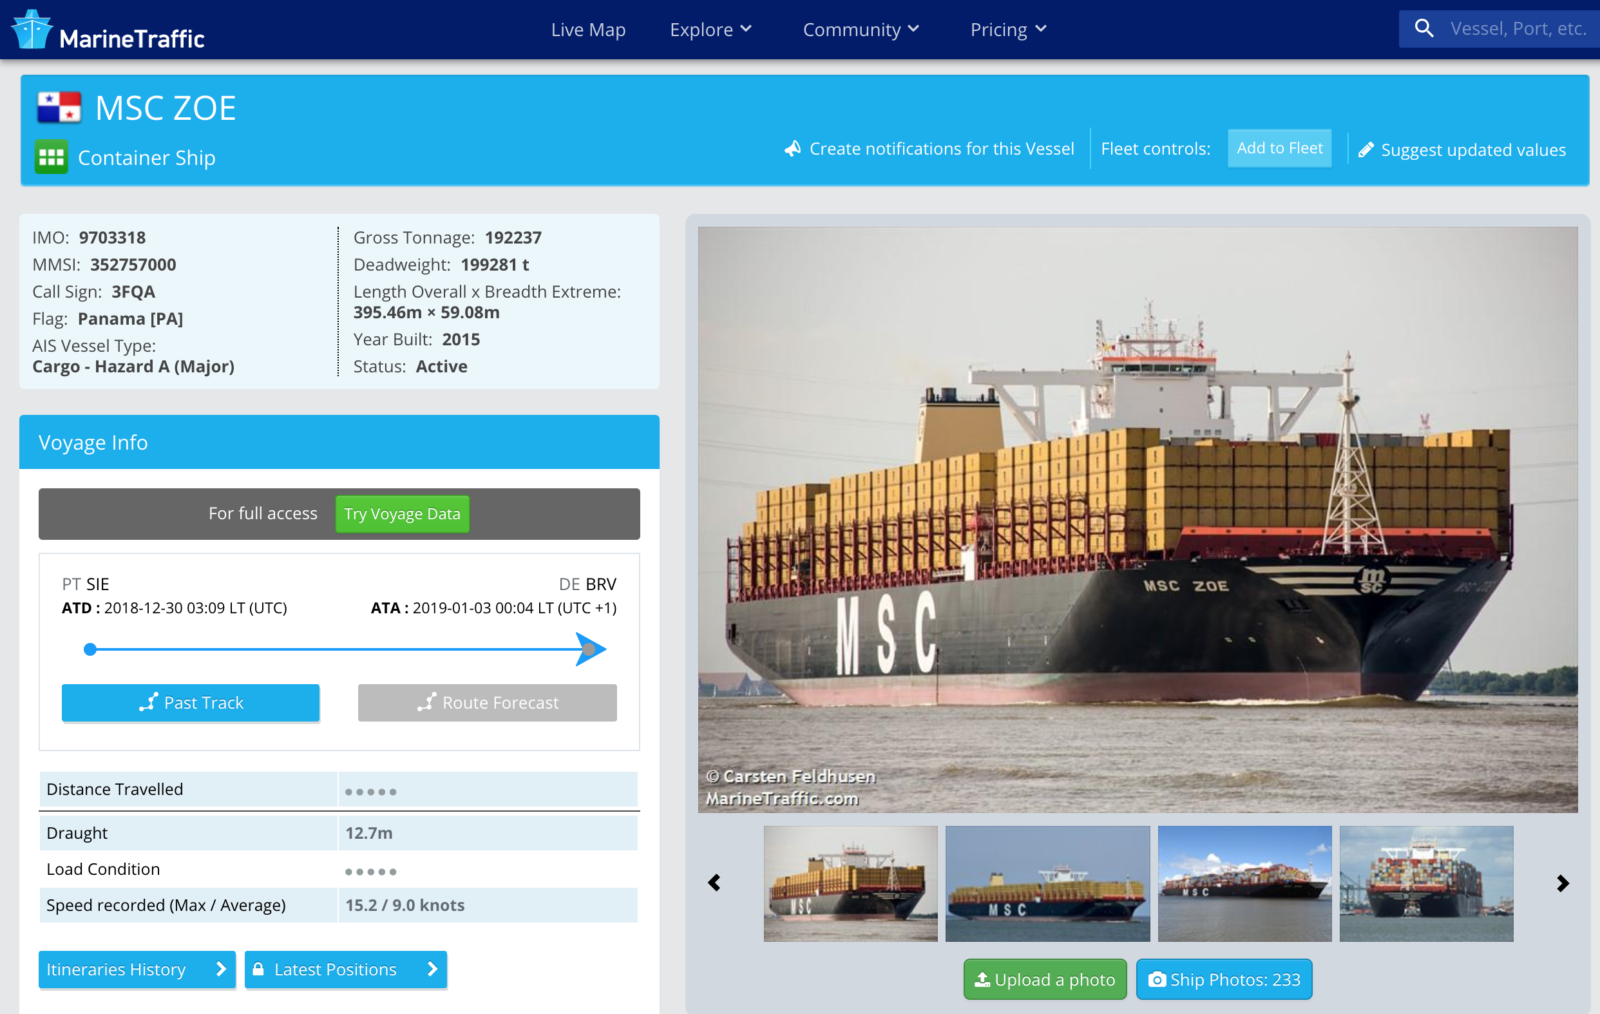Viewport: 1600px width, 1014px height.
Task: Click the ATD timestamp 2018-12-30 03:09
Action: tap(195, 608)
